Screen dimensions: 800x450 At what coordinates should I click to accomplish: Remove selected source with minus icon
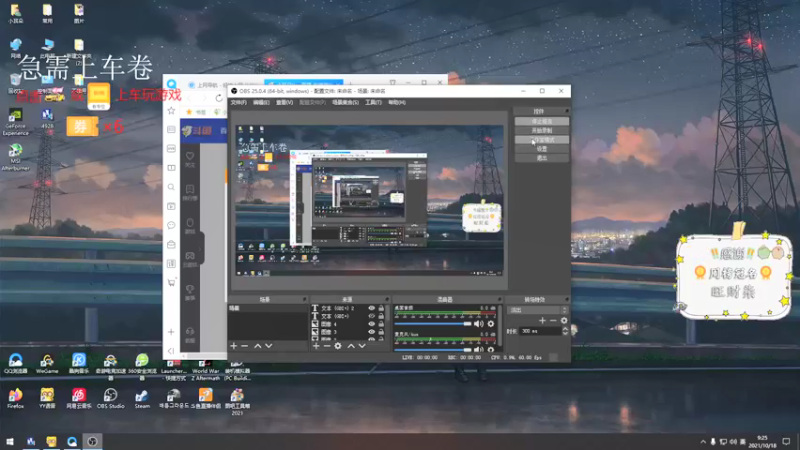327,346
